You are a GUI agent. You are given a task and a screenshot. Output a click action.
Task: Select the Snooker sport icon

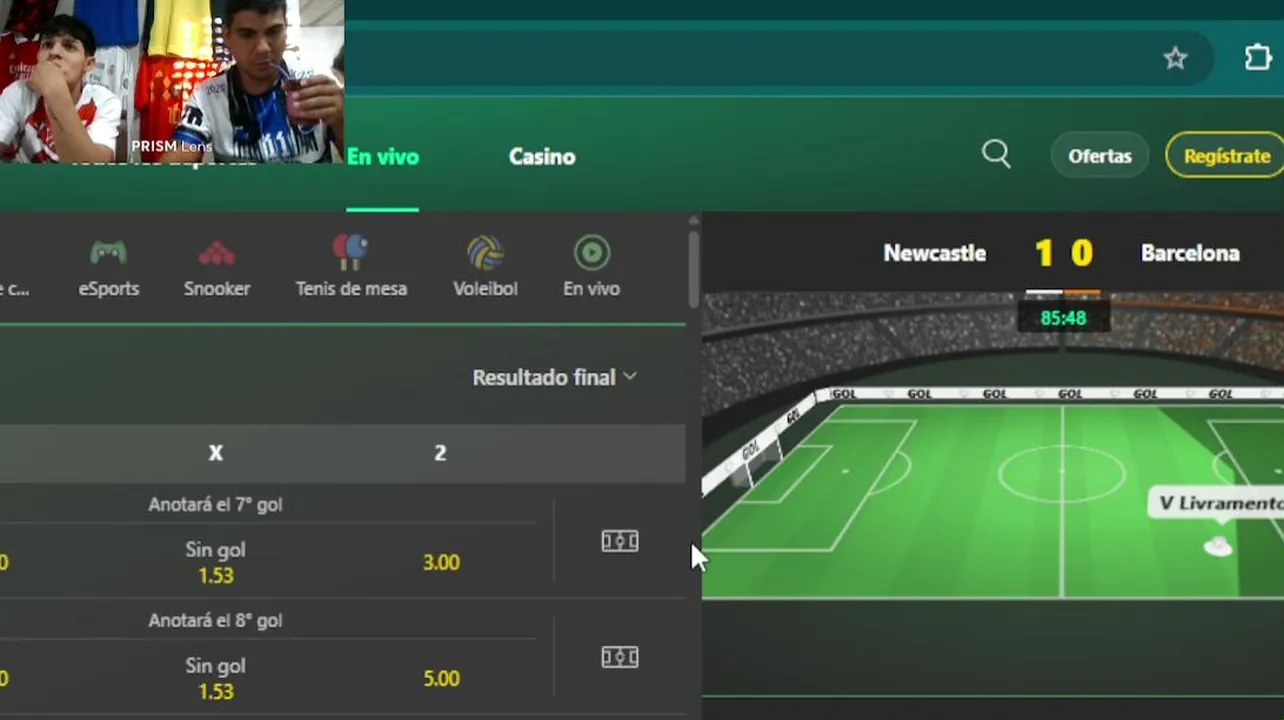pos(217,253)
